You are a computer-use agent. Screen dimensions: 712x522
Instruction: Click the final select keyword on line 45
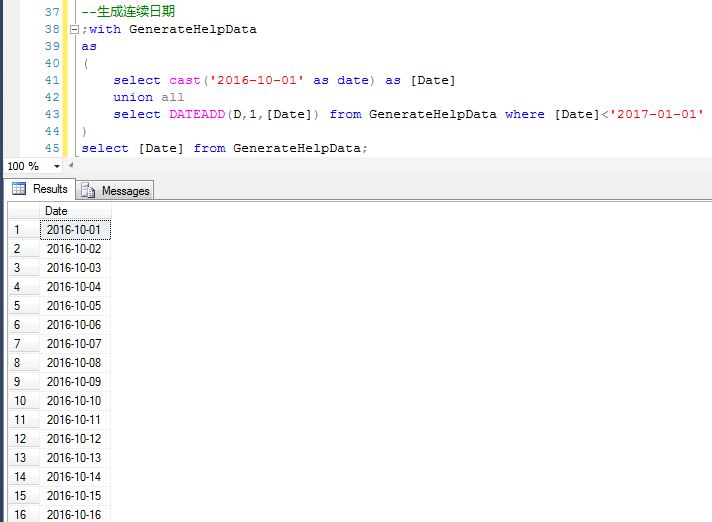(x=105, y=148)
